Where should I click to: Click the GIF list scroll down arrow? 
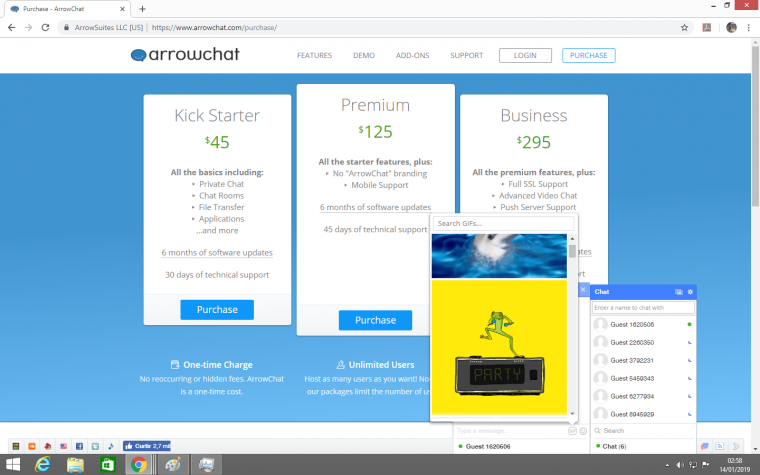pos(572,413)
